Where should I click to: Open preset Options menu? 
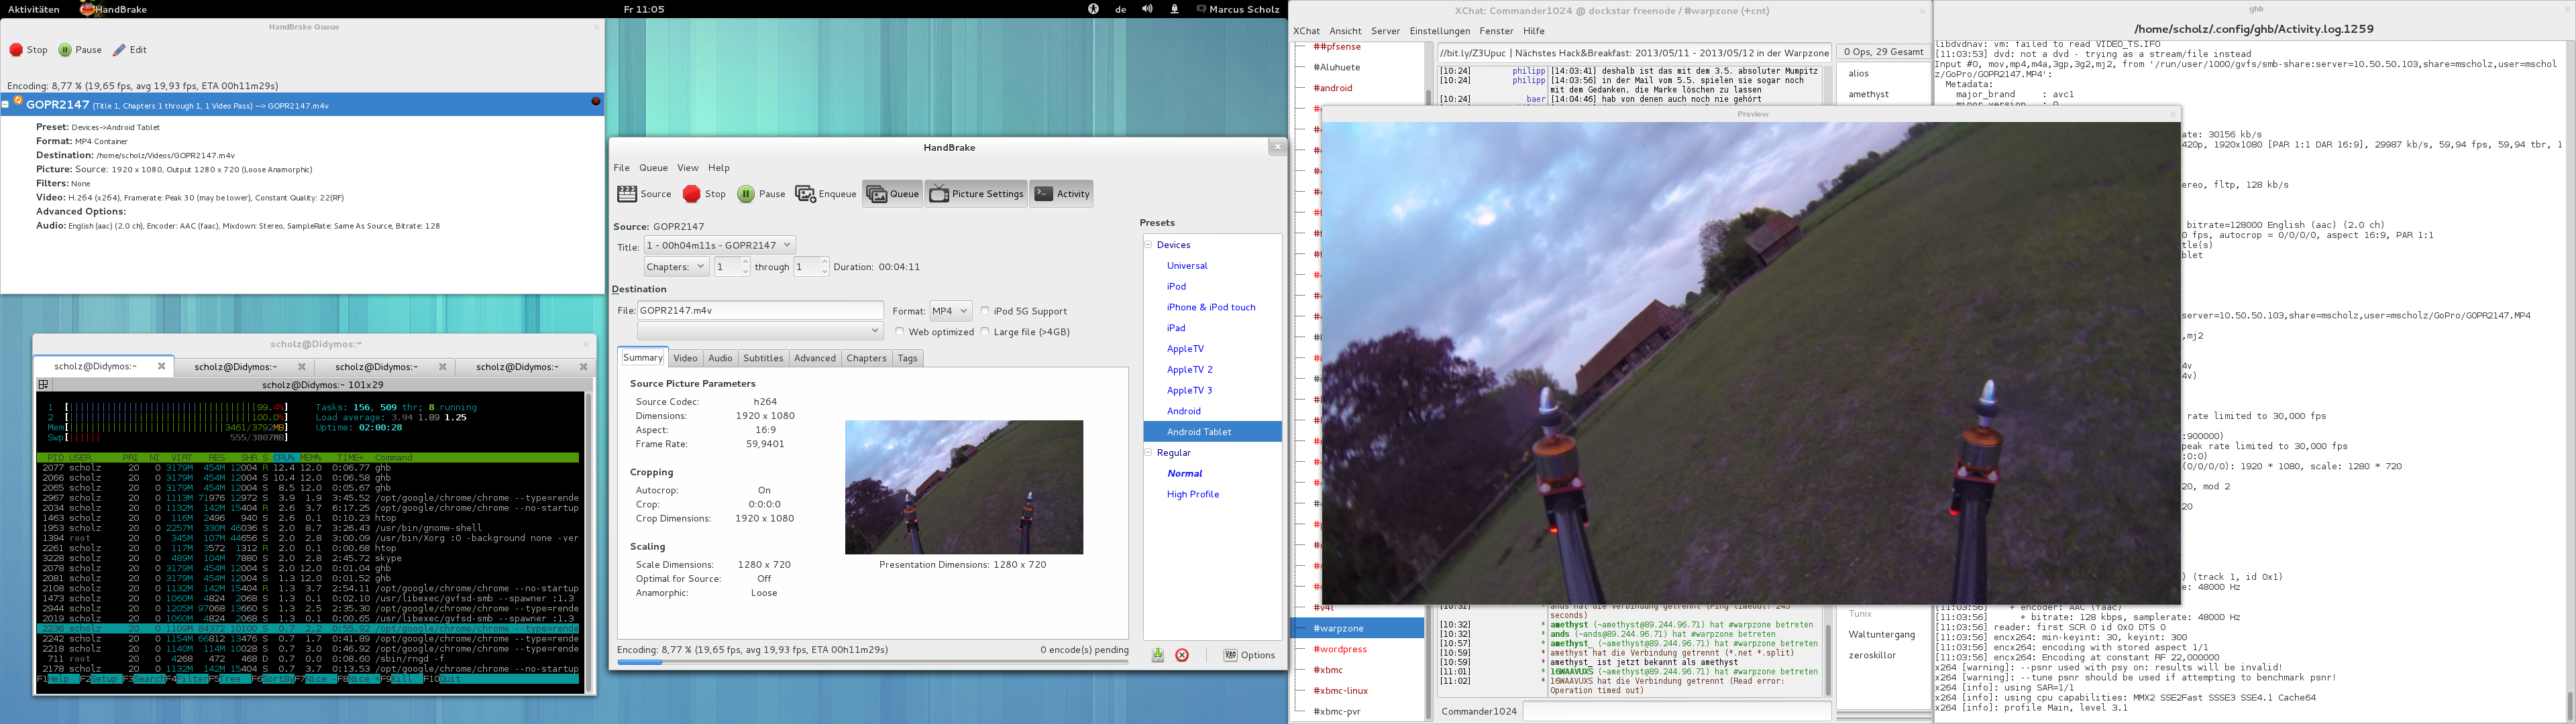click(x=1250, y=655)
